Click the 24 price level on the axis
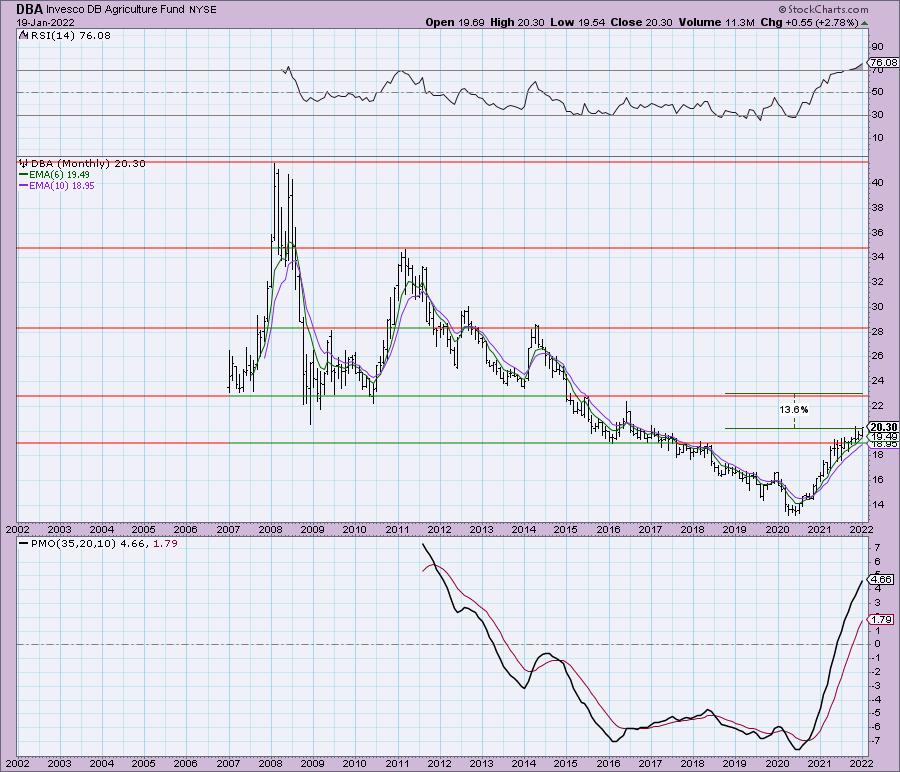Screen dimensions: 900x772 click(877, 381)
